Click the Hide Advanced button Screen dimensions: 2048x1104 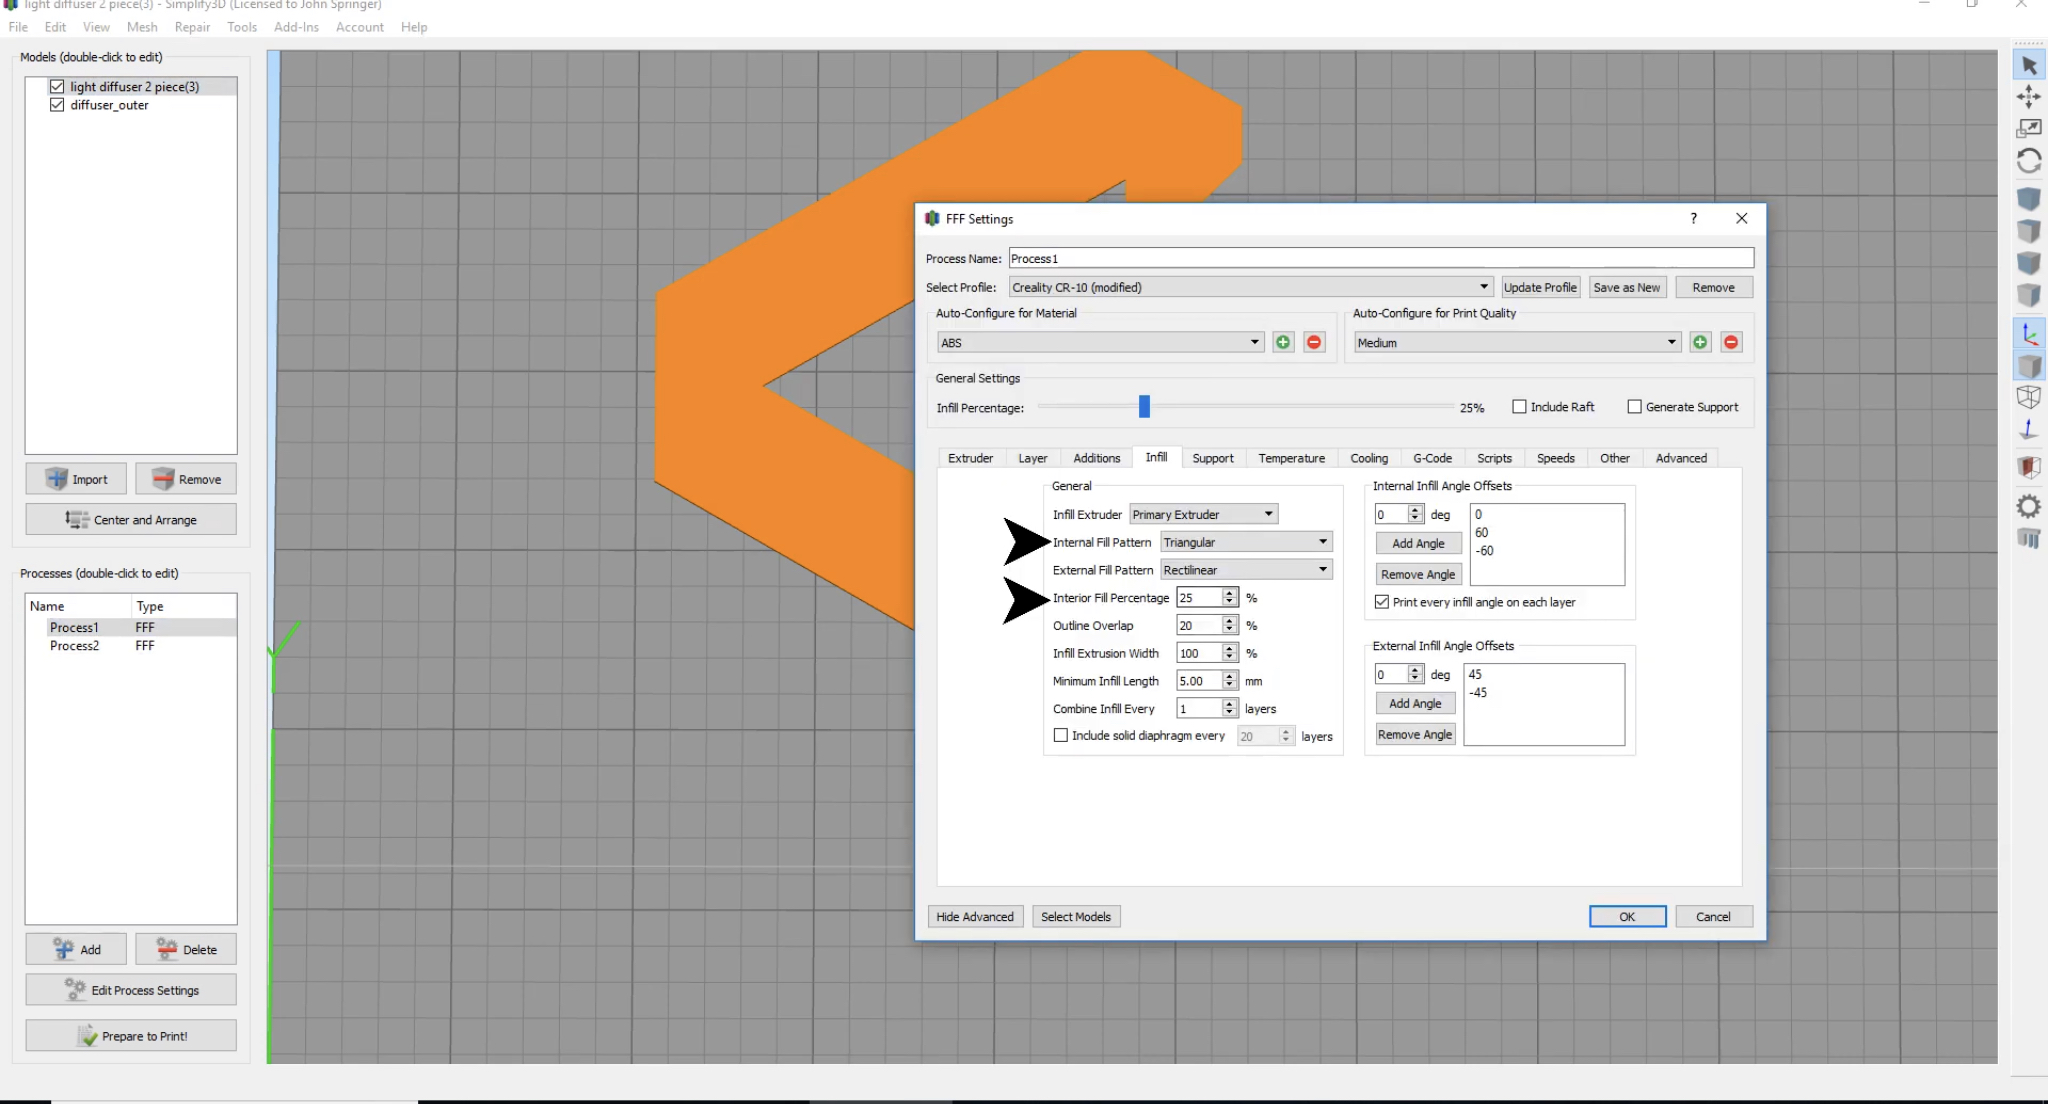point(975,916)
